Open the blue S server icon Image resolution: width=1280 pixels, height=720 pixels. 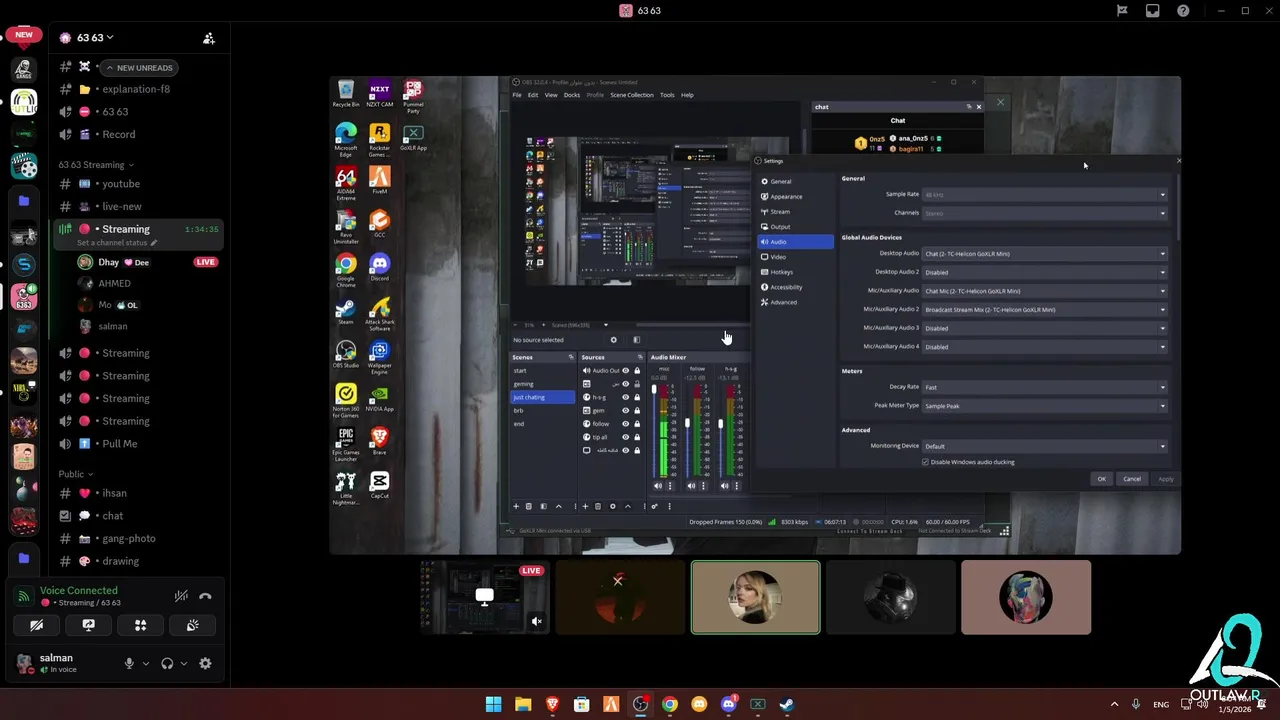(24, 264)
